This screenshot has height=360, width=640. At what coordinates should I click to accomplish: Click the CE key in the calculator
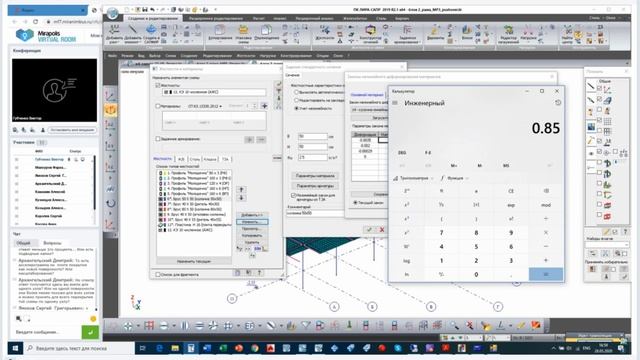(511, 191)
